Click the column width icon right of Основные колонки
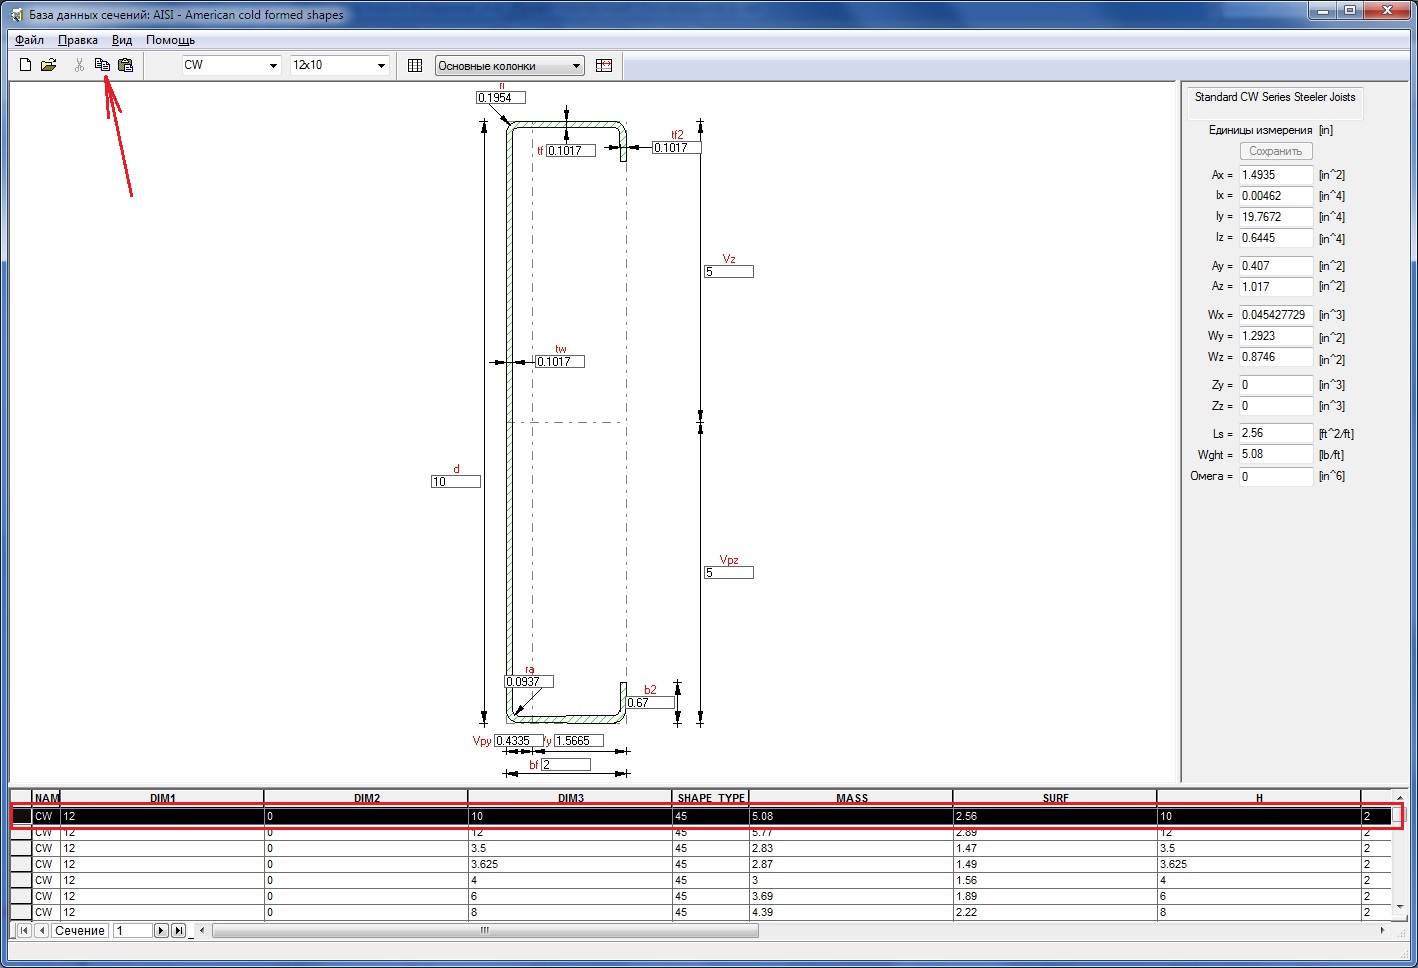This screenshot has height=968, width=1418. pos(603,65)
